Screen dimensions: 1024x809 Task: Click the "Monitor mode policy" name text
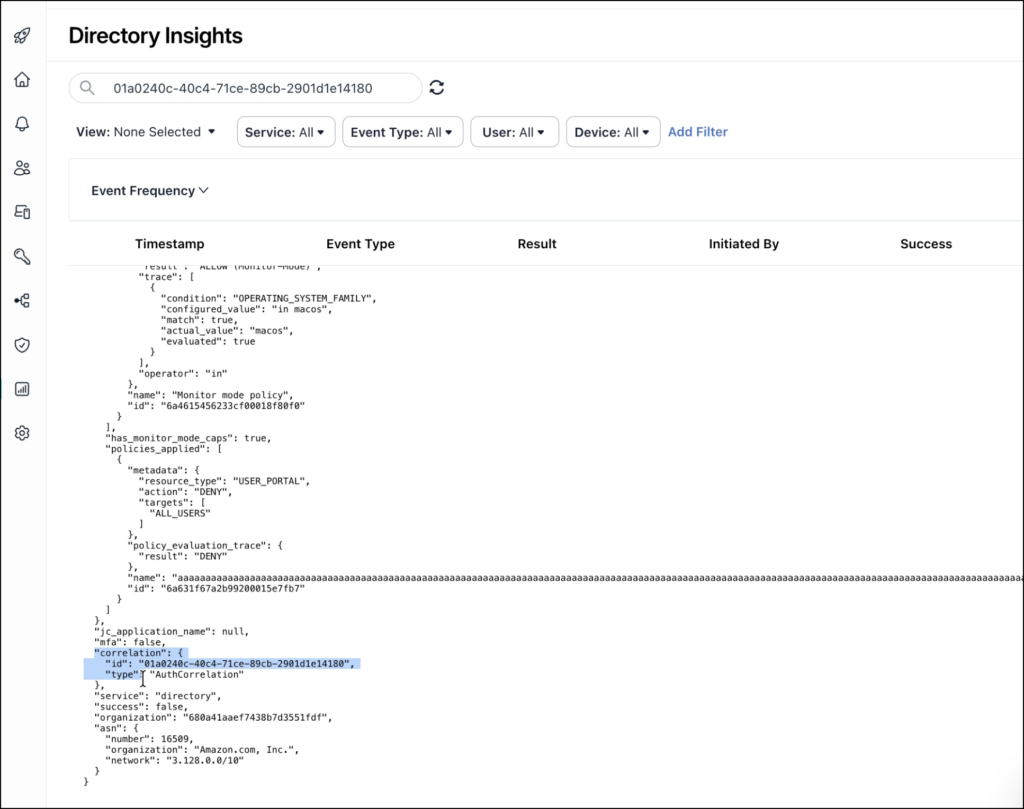(x=232, y=395)
